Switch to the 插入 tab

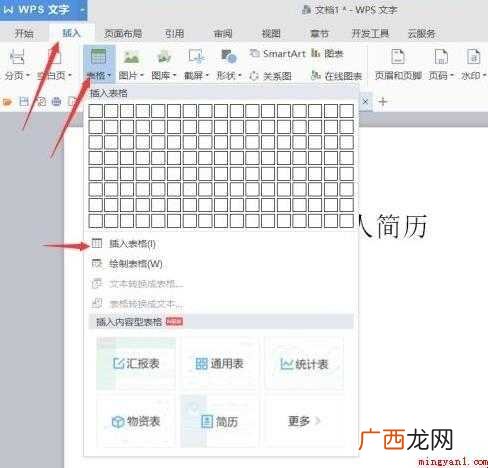click(71, 33)
